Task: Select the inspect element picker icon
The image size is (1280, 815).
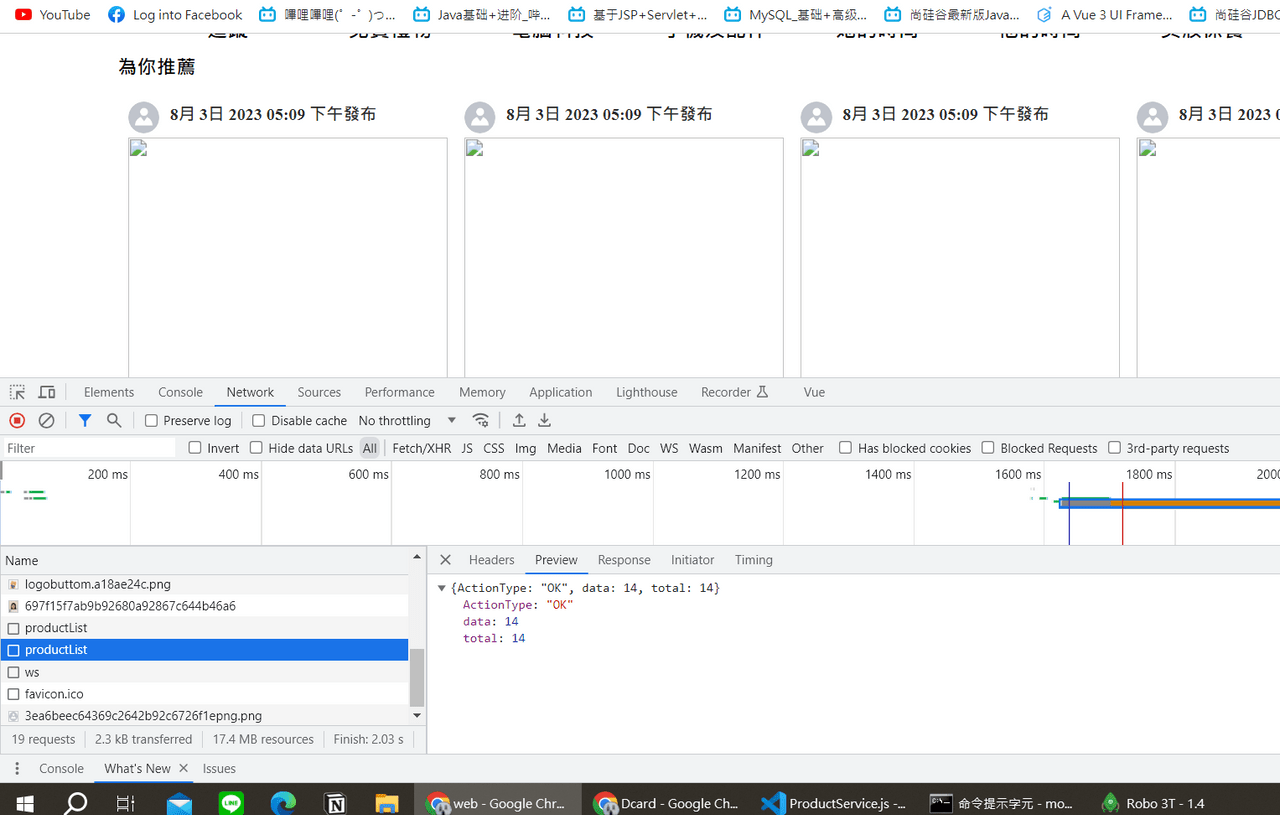Action: click(x=16, y=391)
